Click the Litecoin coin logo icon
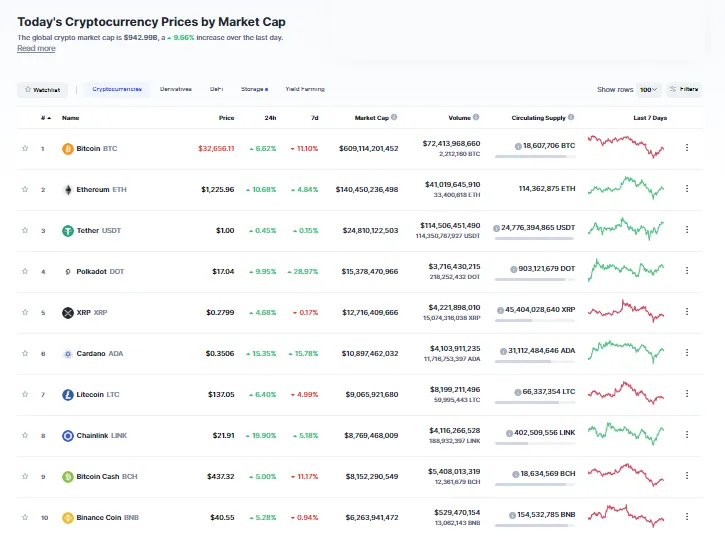 click(68, 395)
